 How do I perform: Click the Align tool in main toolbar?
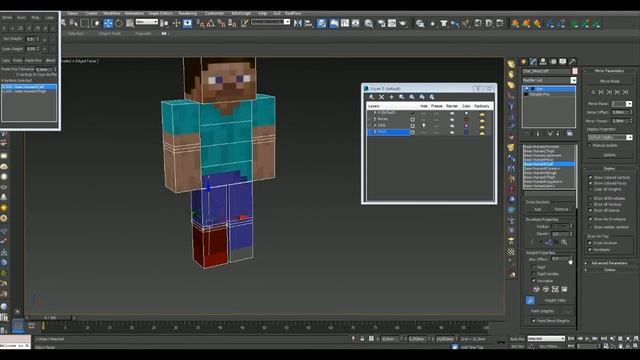coord(309,24)
